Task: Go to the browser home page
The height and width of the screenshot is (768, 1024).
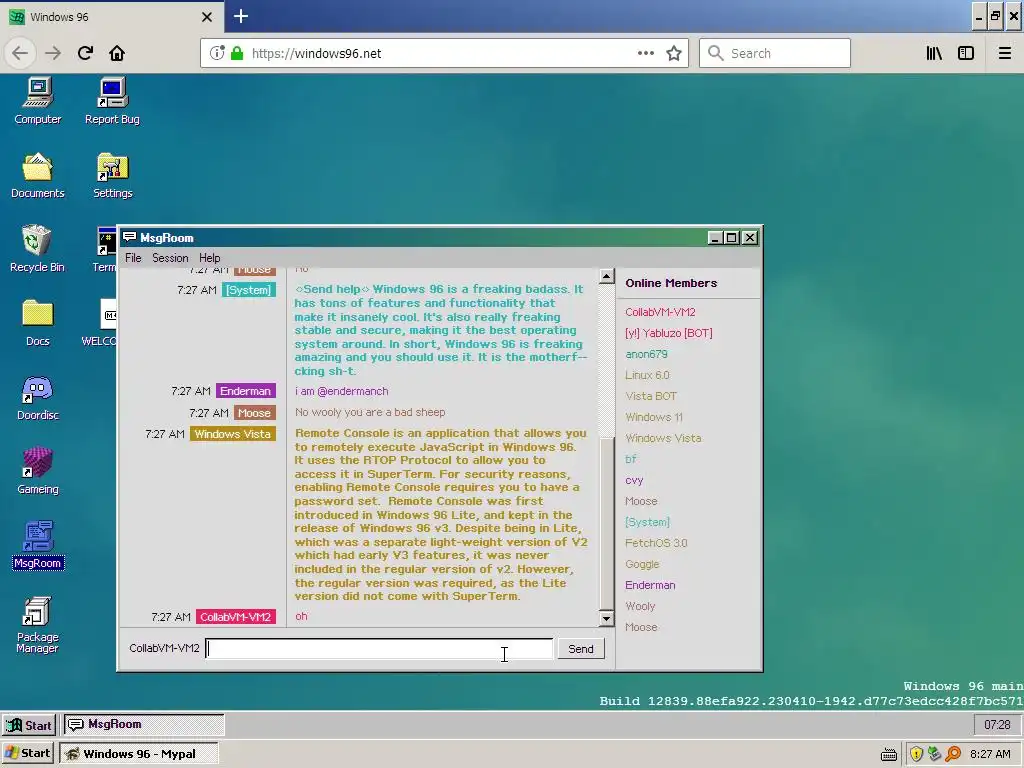Action: [117, 53]
